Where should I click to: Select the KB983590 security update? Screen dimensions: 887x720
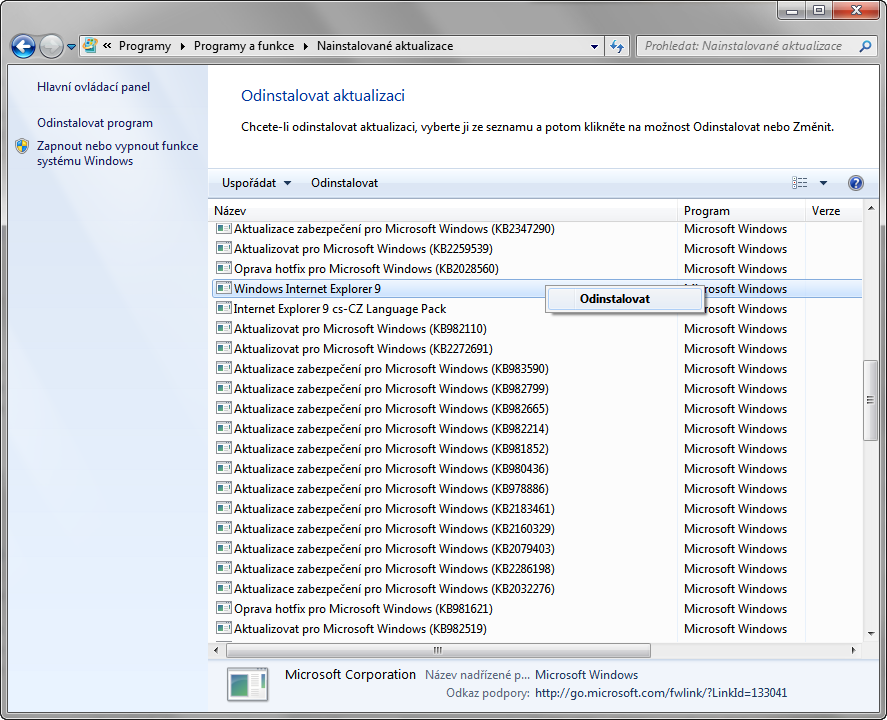pos(537,369)
